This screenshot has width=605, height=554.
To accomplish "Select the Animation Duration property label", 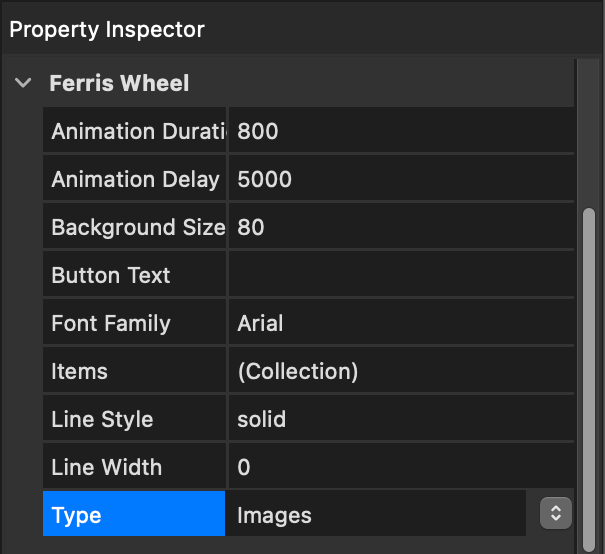I will click(134, 131).
